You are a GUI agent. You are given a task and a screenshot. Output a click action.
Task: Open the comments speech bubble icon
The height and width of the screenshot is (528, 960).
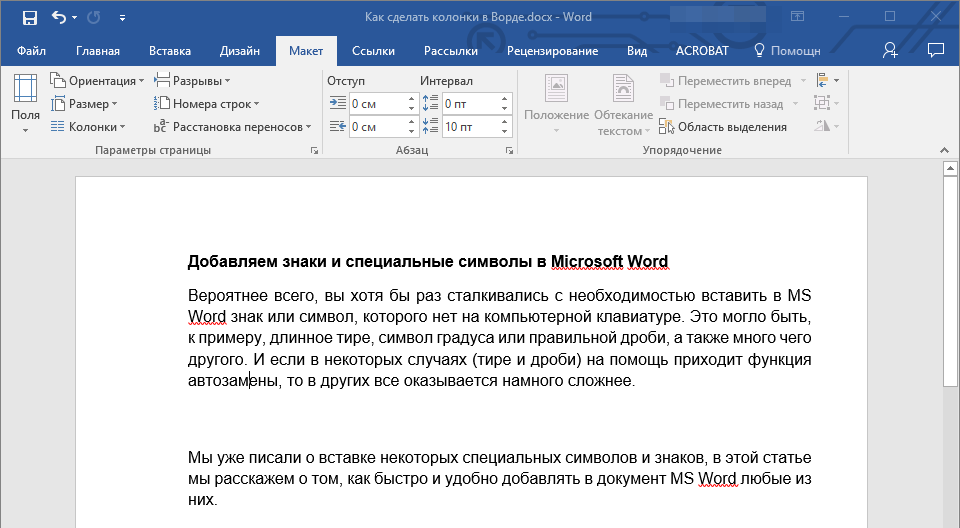935,50
